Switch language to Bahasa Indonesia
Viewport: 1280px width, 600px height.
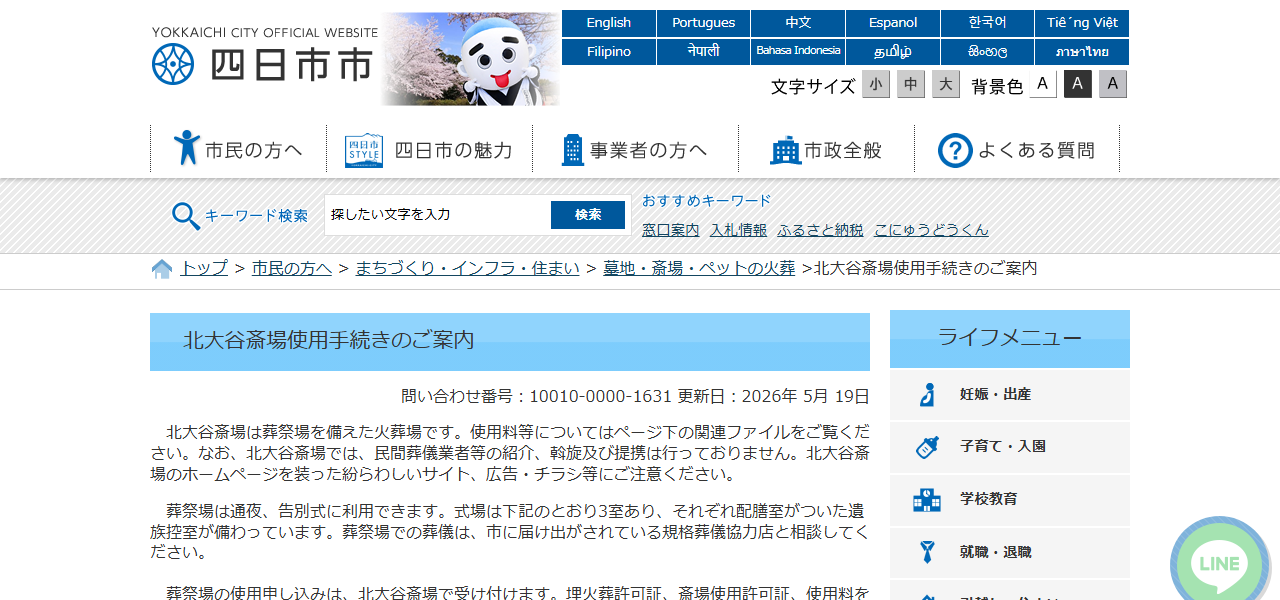tap(798, 52)
